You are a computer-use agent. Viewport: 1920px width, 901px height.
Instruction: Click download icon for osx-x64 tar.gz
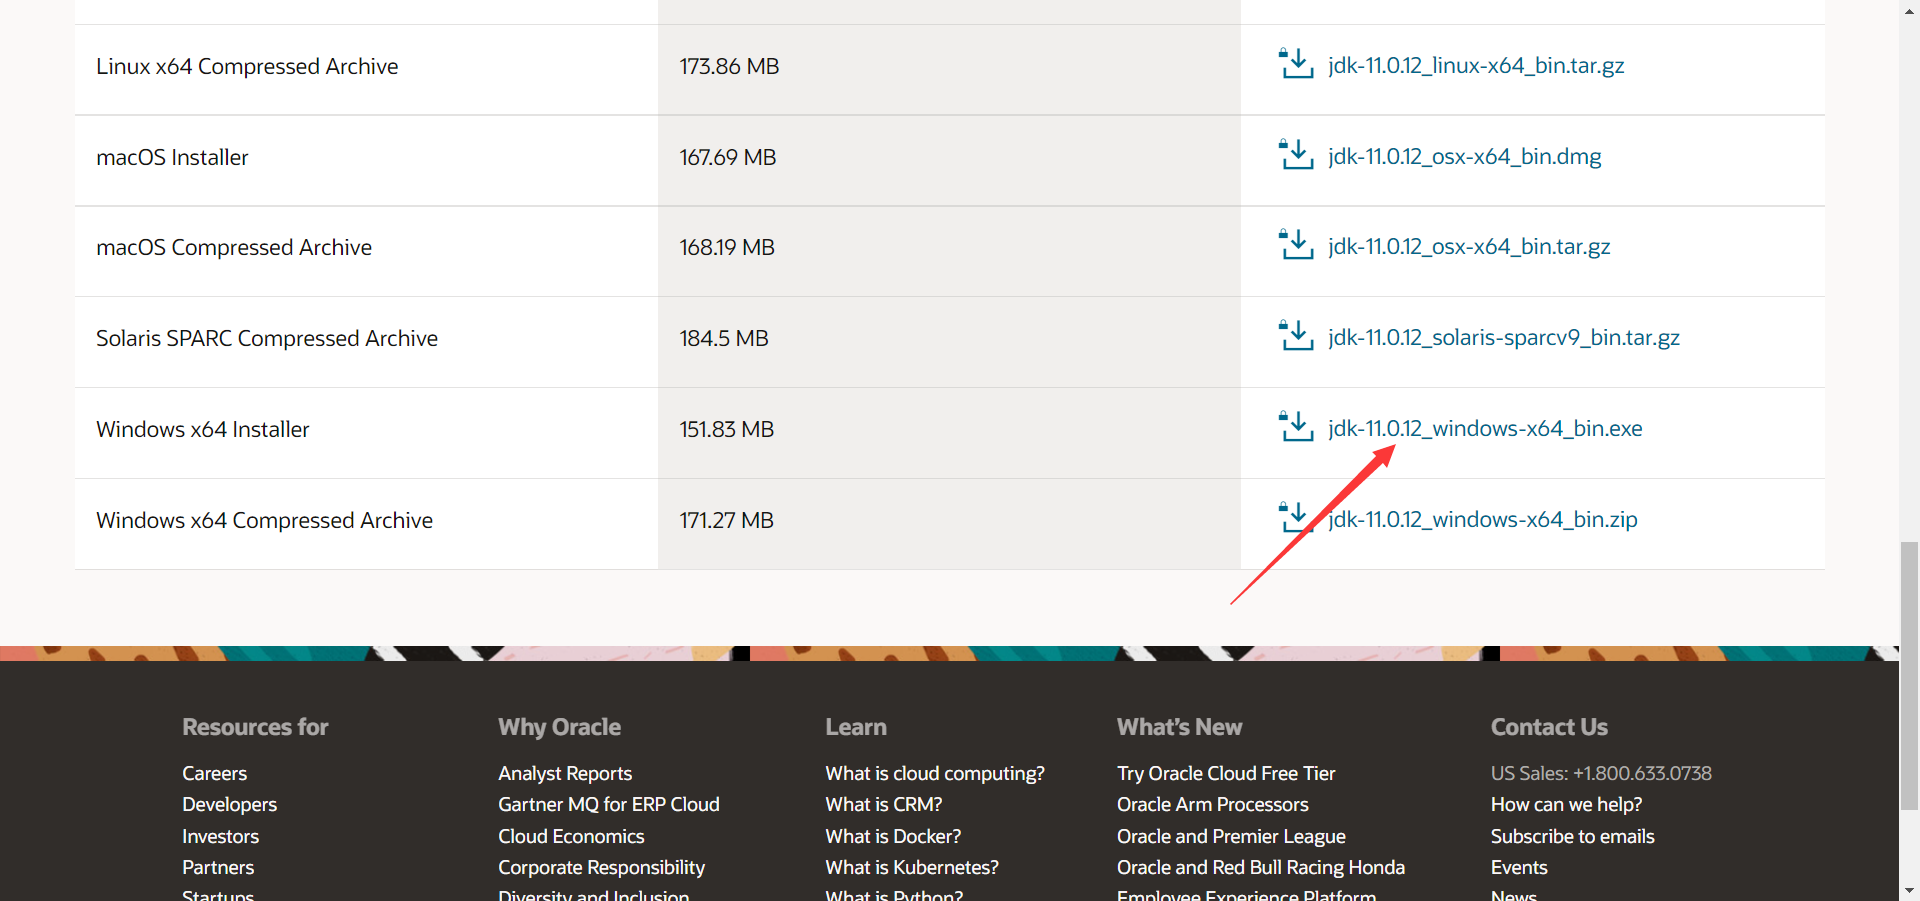tap(1296, 245)
